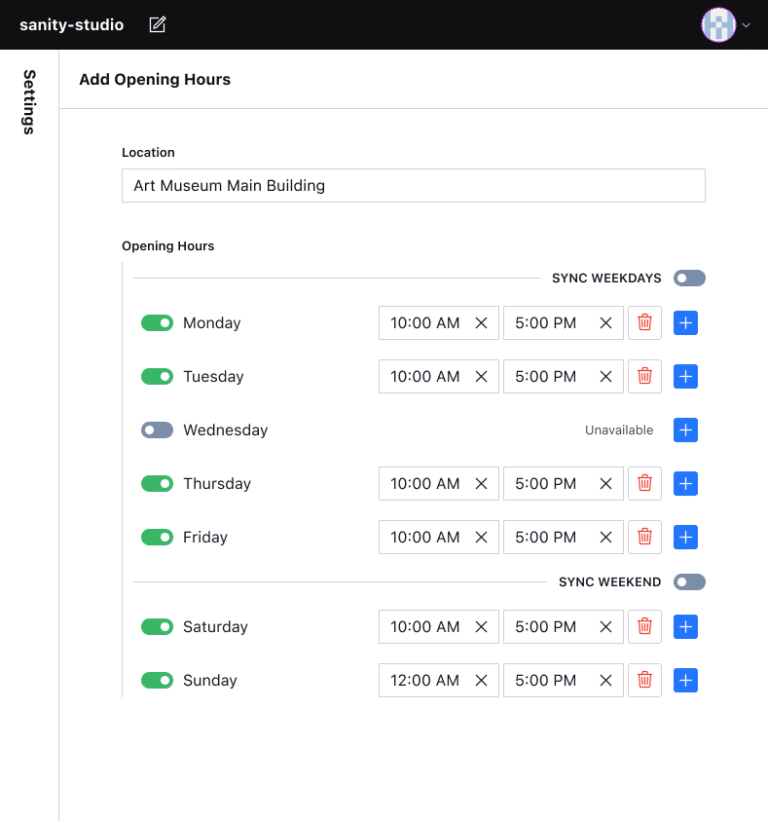
Task: Click the user avatar image
Action: pyautogui.click(x=718, y=25)
